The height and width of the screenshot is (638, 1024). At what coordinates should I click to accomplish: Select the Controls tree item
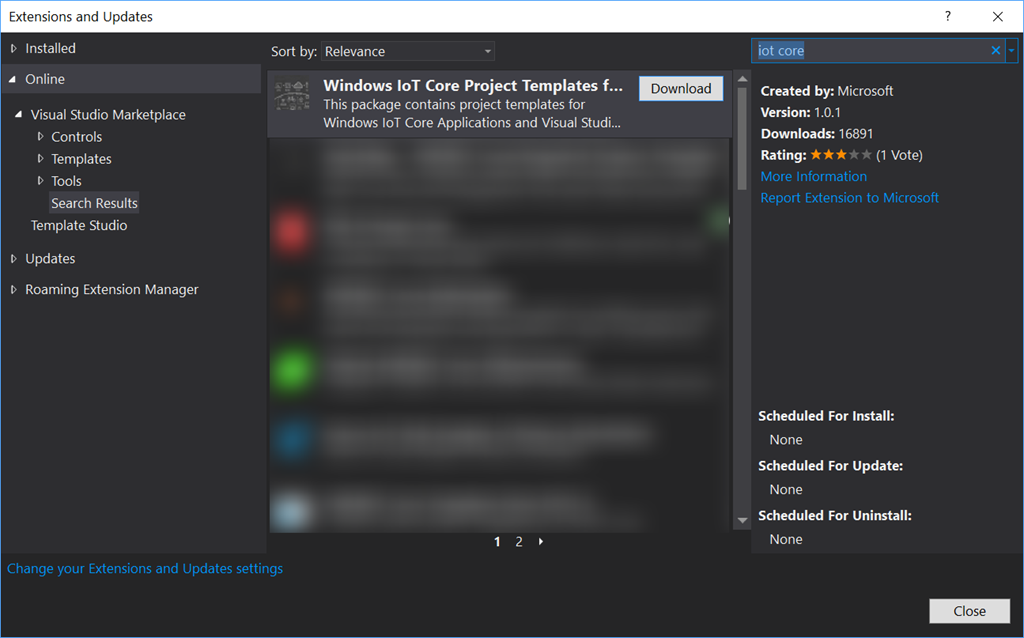(76, 136)
